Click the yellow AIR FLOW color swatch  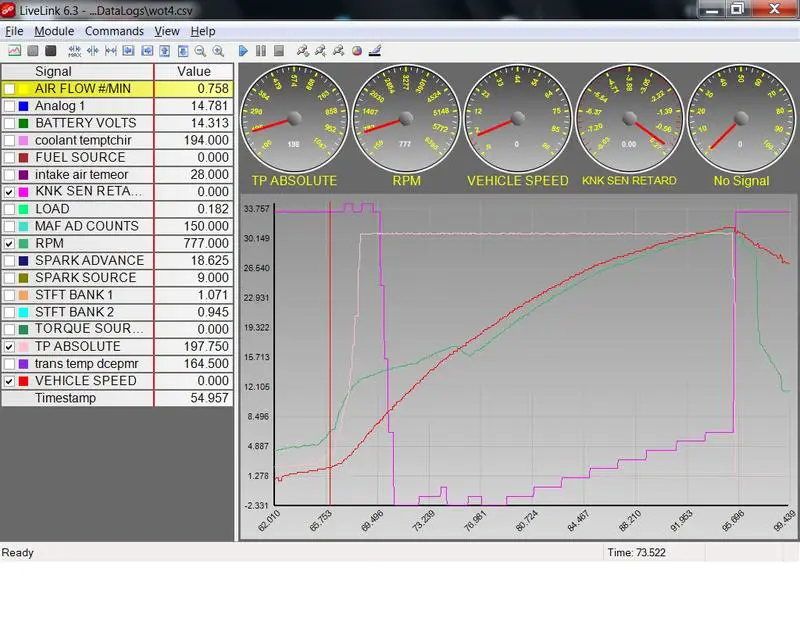point(23,89)
